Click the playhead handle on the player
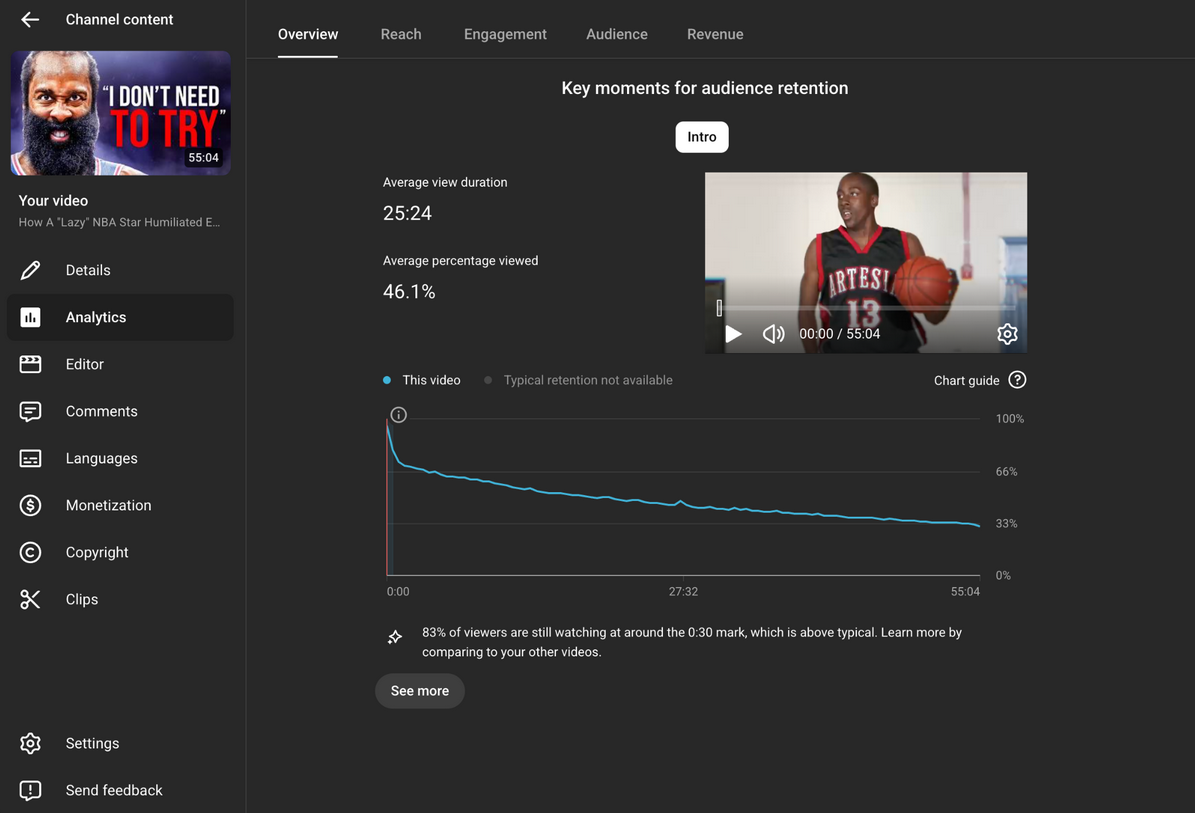This screenshot has height=813, width=1195. [x=719, y=308]
